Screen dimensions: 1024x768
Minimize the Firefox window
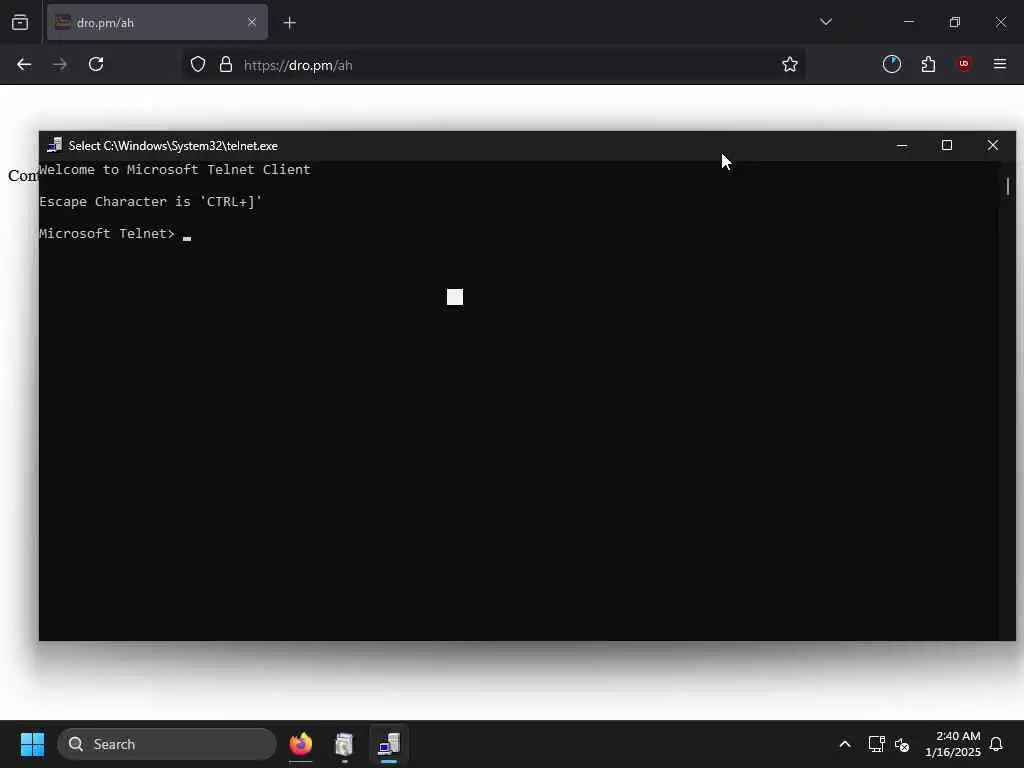tap(908, 22)
